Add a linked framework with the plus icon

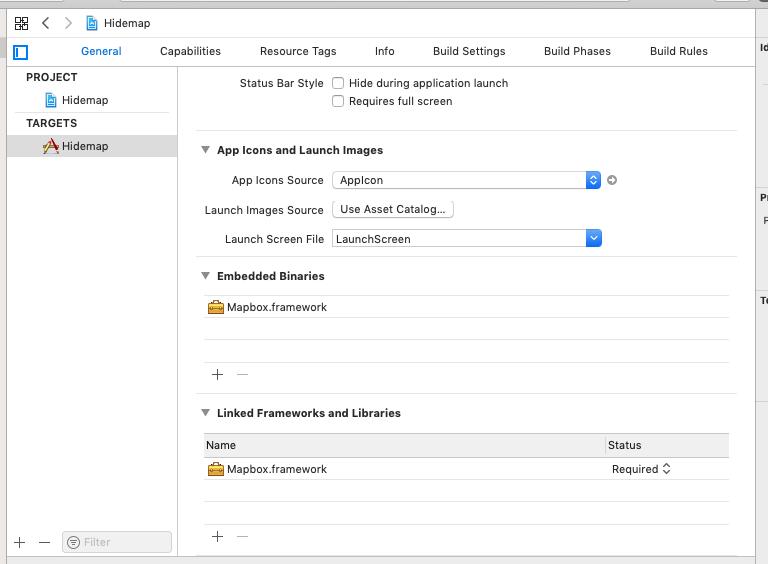pyautogui.click(x=217, y=536)
